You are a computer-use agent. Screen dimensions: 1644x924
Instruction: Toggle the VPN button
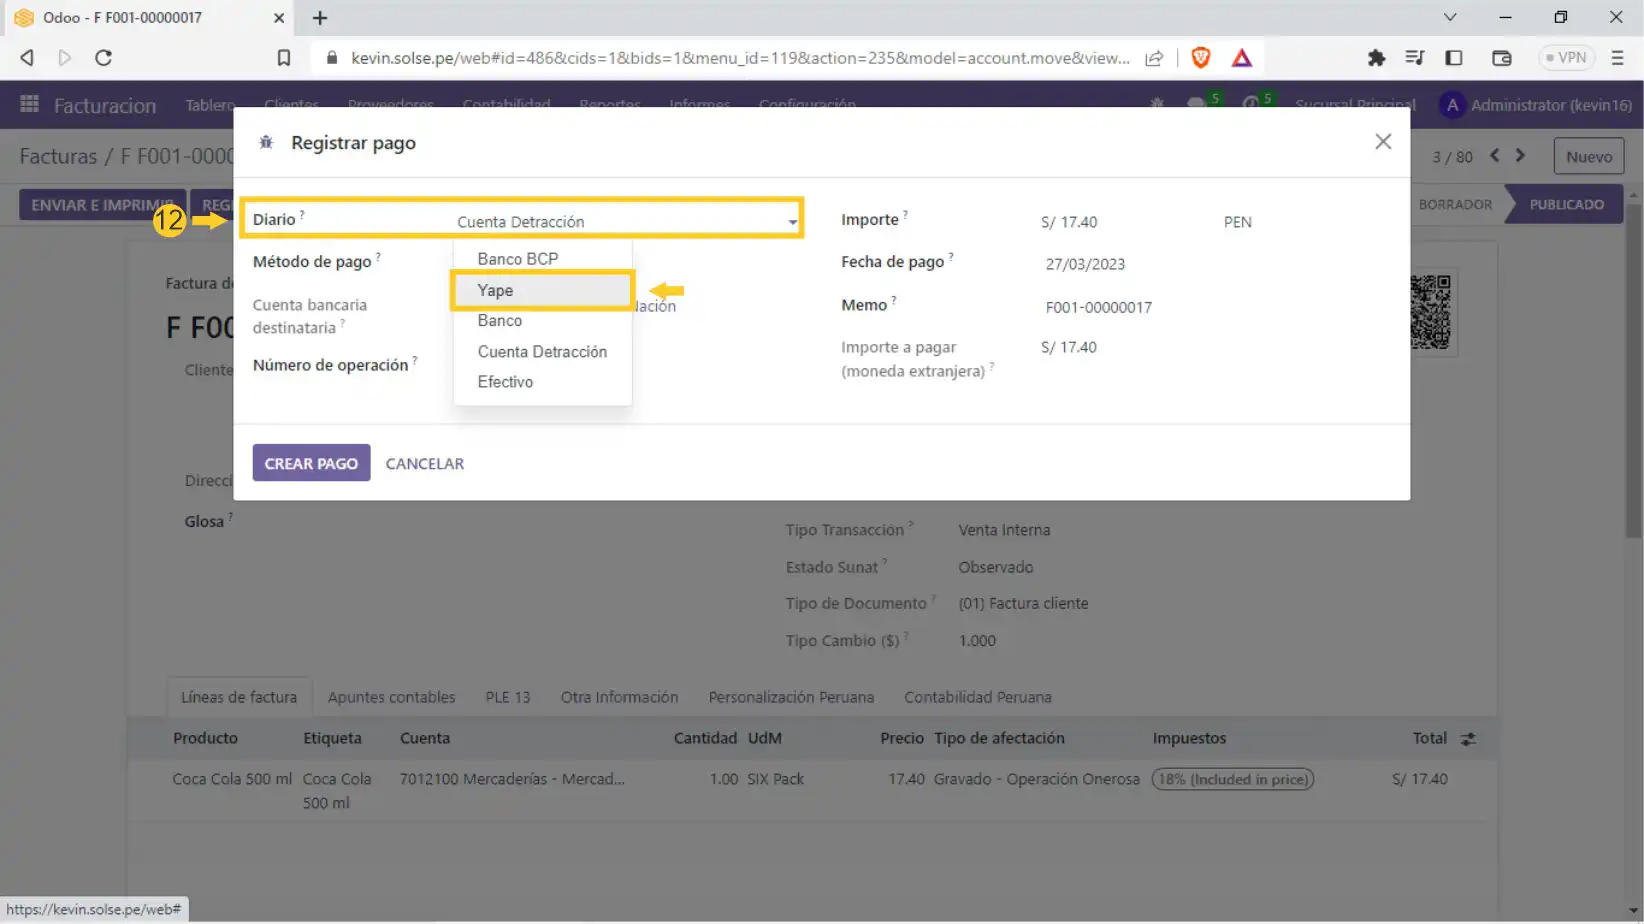[x=1566, y=58]
